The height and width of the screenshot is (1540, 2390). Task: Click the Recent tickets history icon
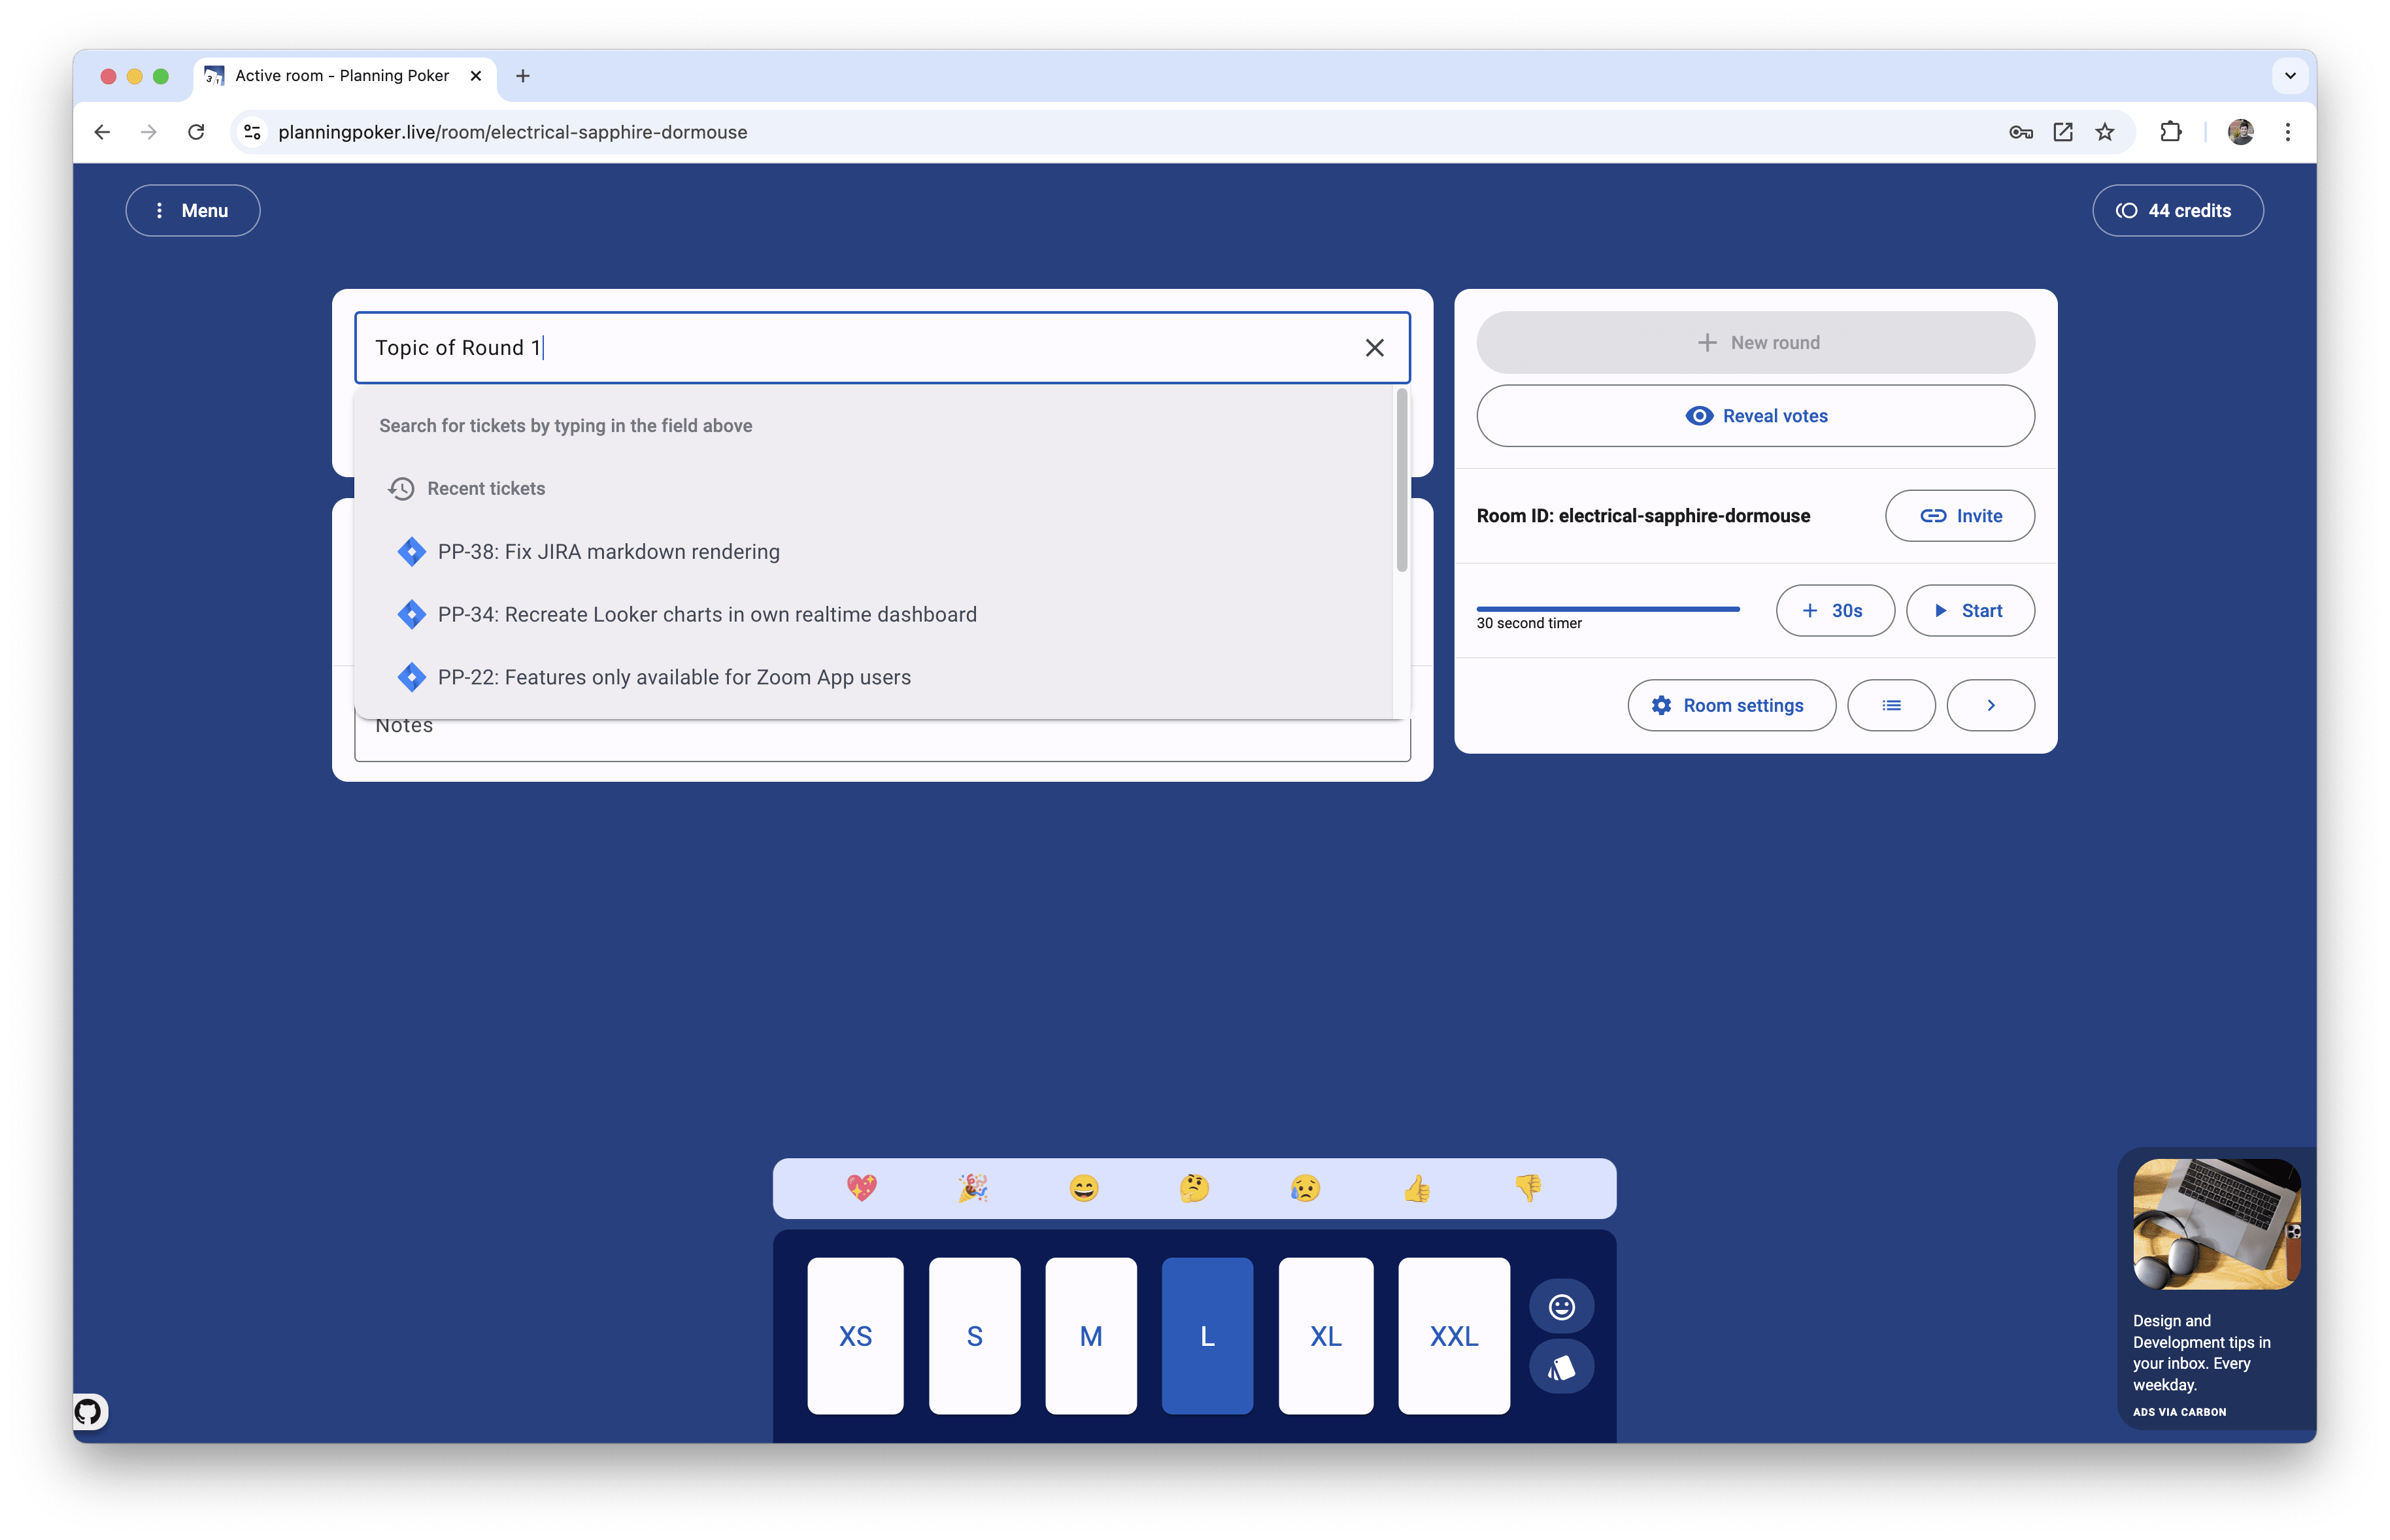click(x=401, y=488)
